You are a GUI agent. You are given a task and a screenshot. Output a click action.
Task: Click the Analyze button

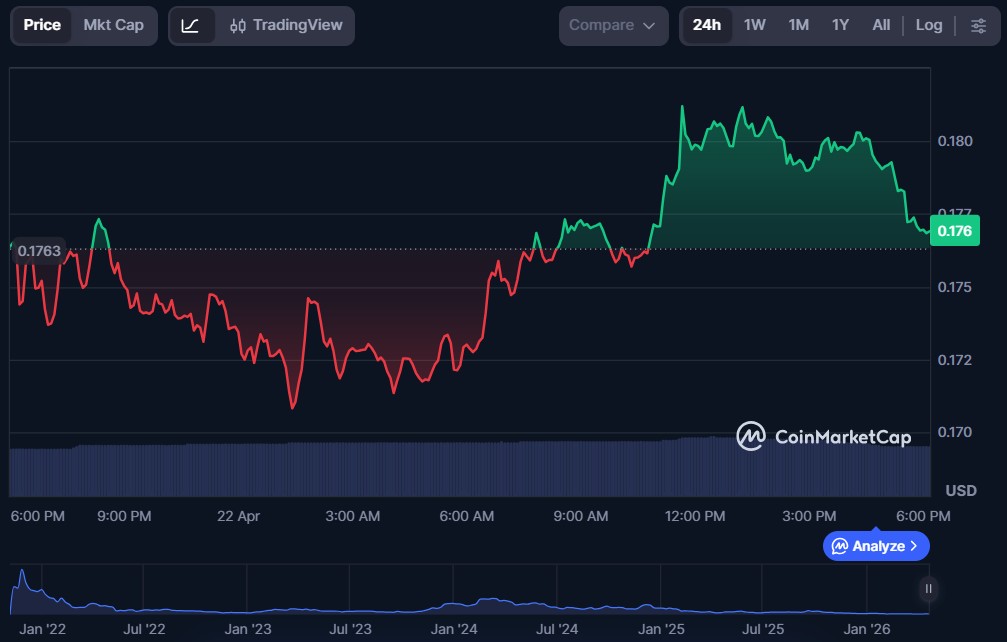876,546
